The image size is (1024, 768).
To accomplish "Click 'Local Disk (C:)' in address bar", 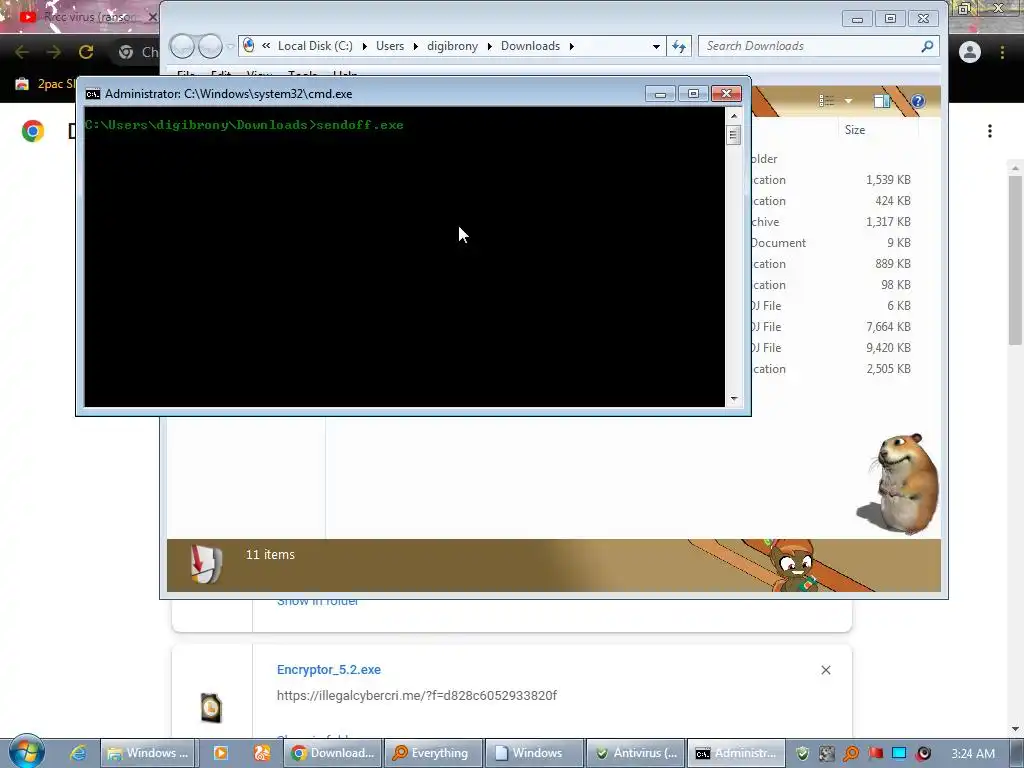I will click(x=315, y=46).
